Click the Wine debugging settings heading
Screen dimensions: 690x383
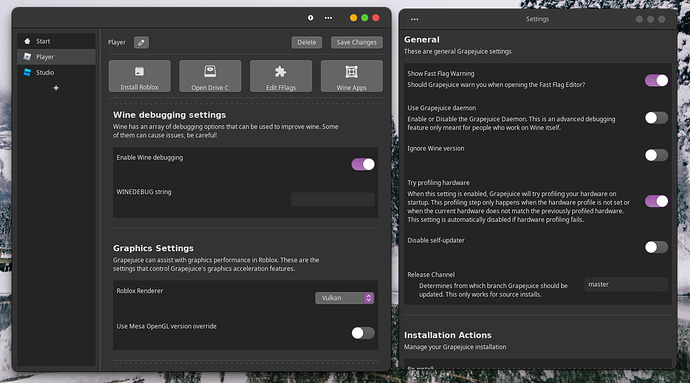click(x=169, y=115)
